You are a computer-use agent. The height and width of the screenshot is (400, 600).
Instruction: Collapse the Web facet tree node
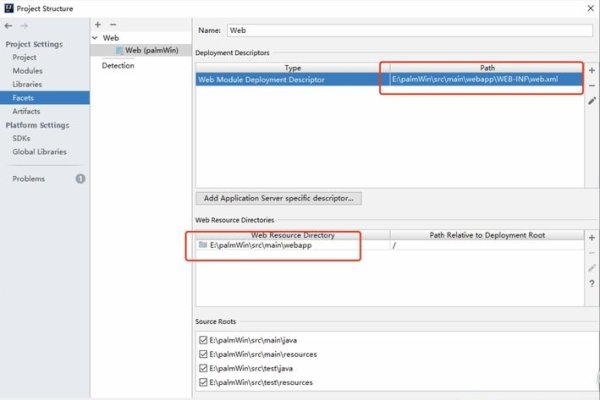pyautogui.click(x=95, y=37)
